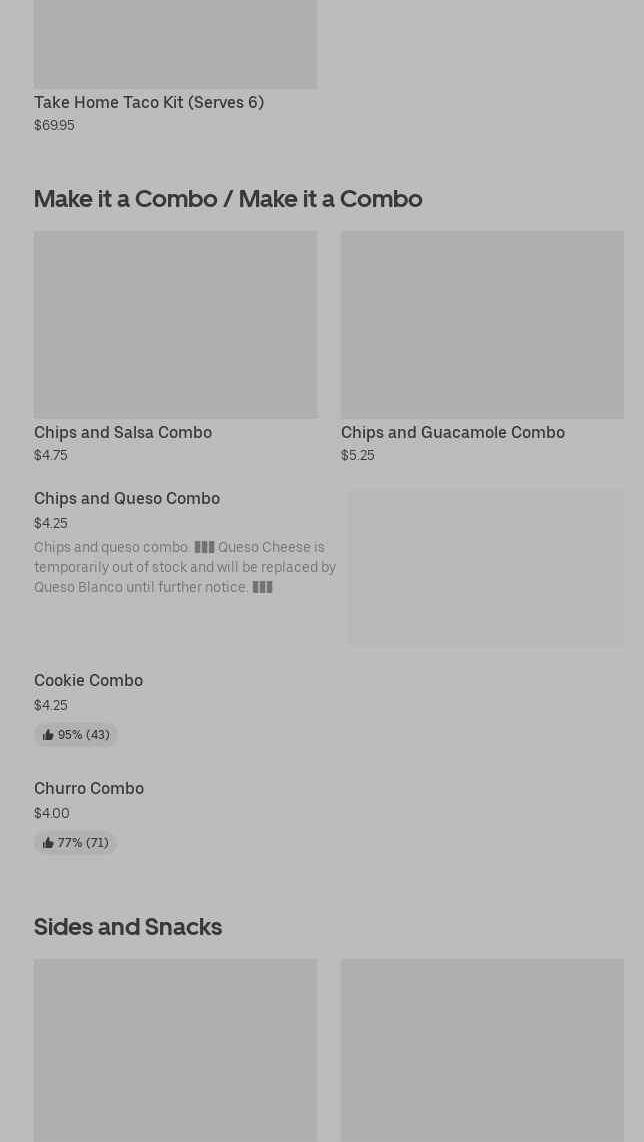Click the left Sides and Snacks item image
The image size is (644, 1142).
pyautogui.click(x=175, y=1049)
